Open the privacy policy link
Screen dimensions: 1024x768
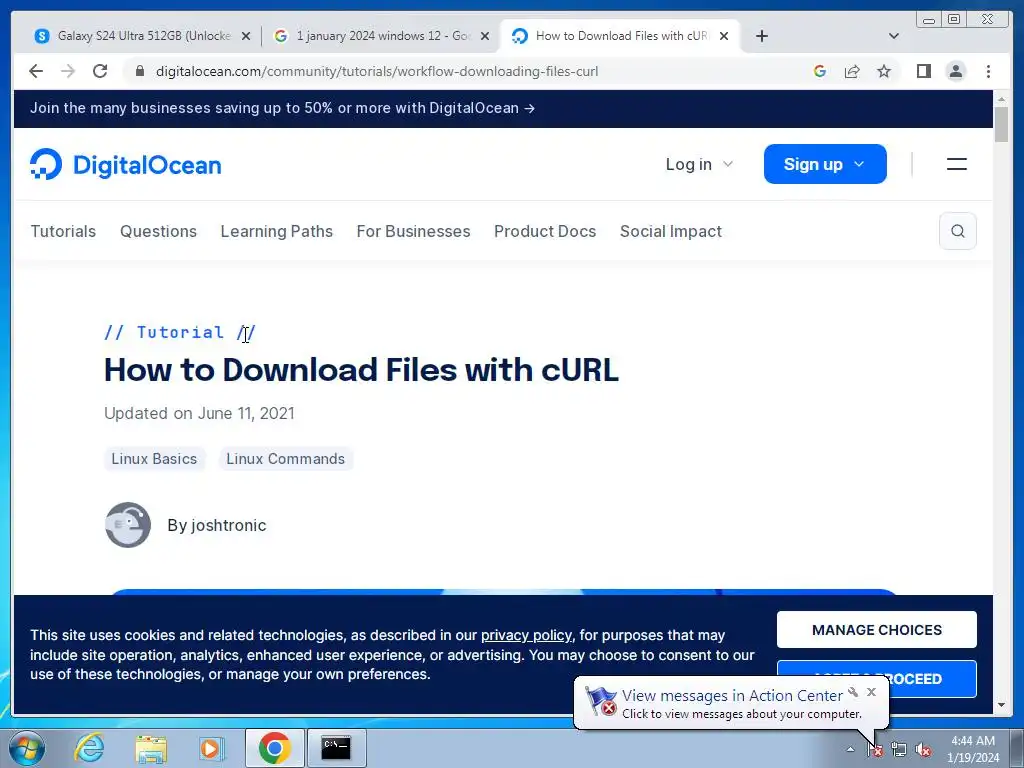(x=526, y=635)
